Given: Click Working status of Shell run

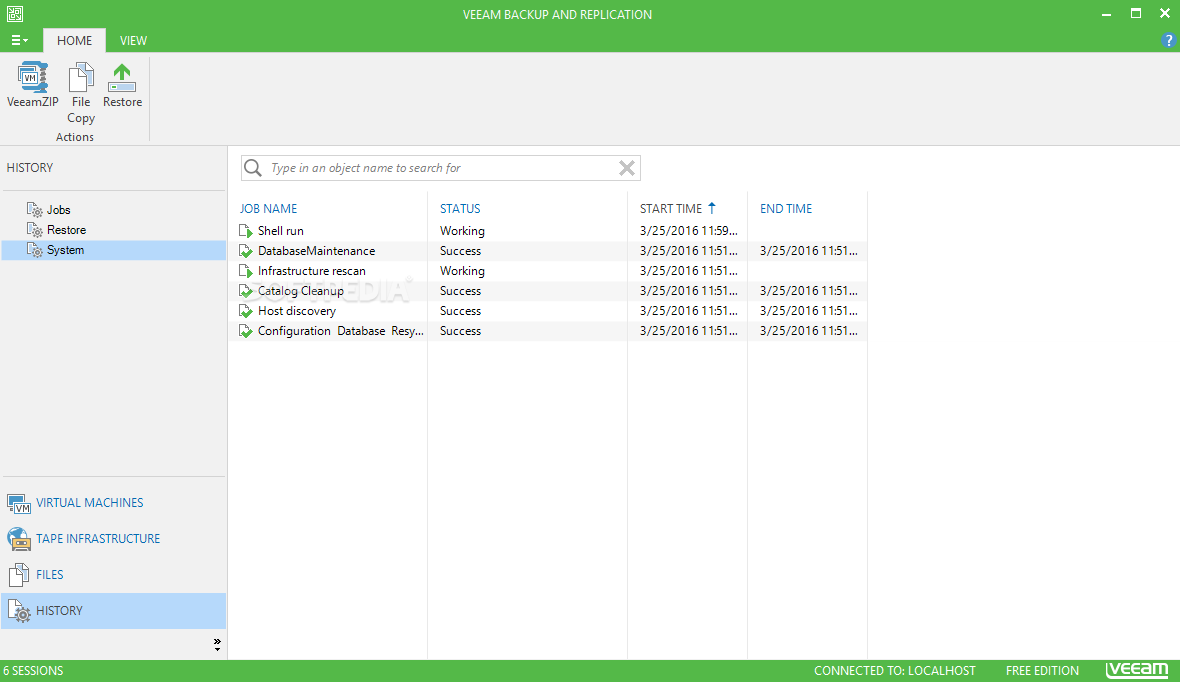Looking at the screenshot, I should (x=462, y=231).
